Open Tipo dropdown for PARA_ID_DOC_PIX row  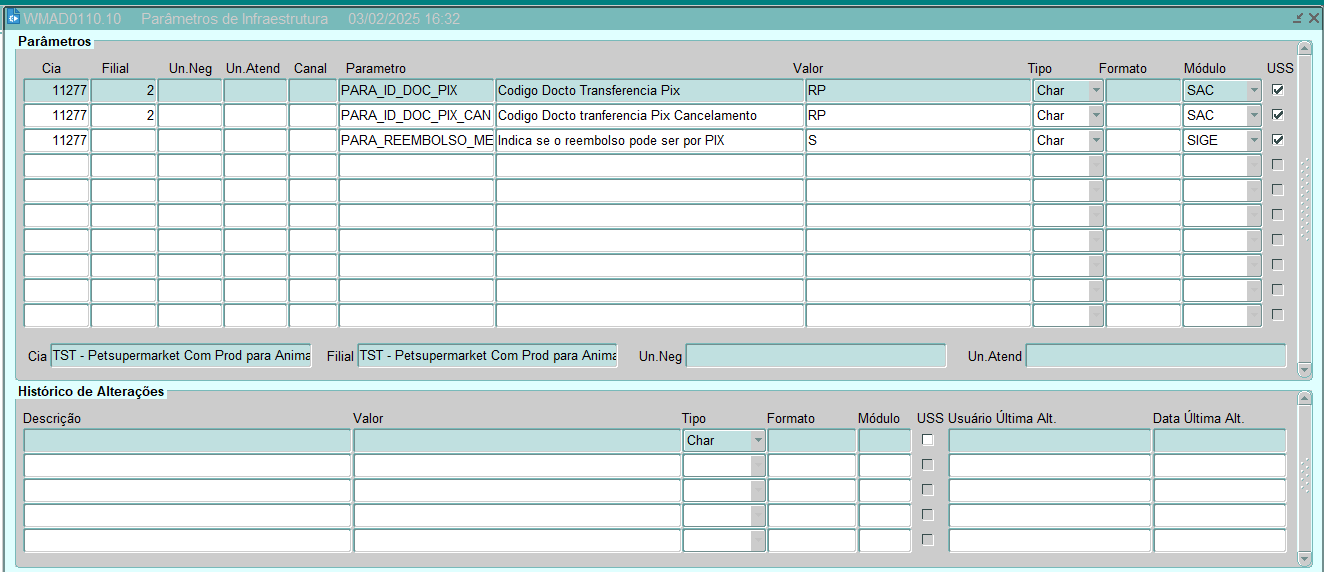click(1095, 90)
